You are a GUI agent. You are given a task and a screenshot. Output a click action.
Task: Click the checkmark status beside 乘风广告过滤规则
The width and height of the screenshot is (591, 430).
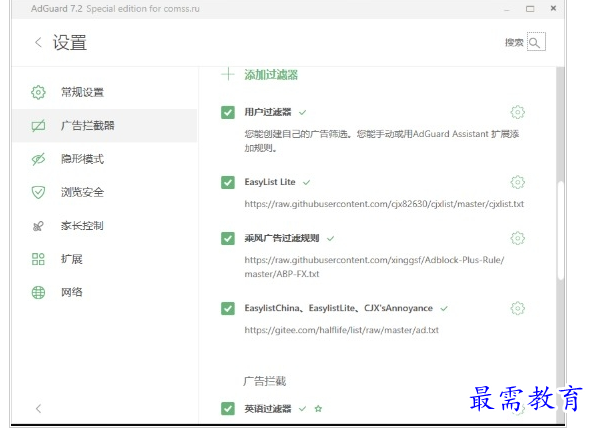point(331,239)
